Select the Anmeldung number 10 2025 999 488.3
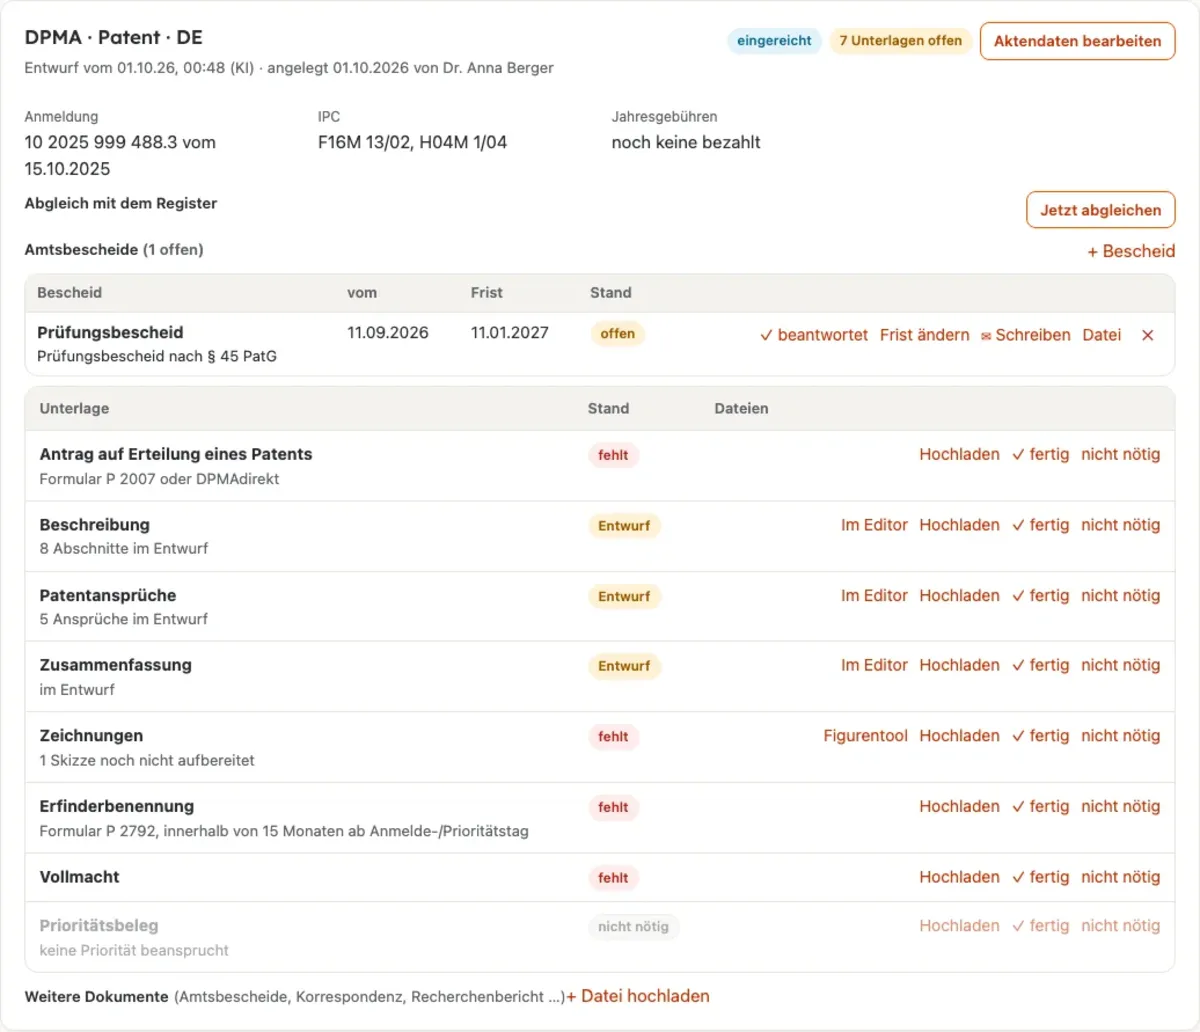 101,142
